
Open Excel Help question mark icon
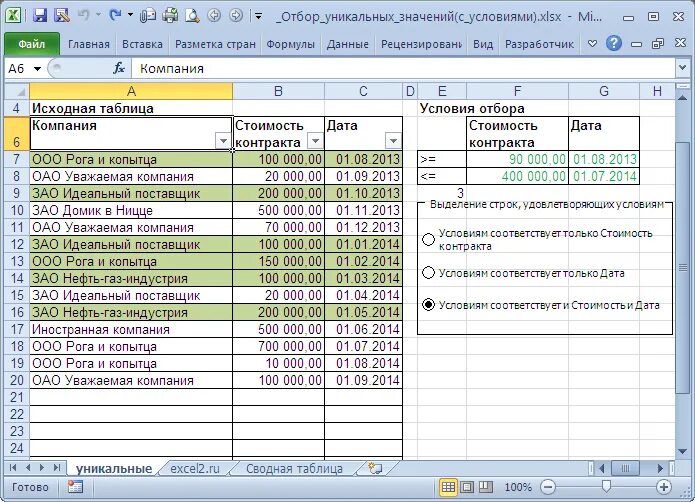(613, 43)
